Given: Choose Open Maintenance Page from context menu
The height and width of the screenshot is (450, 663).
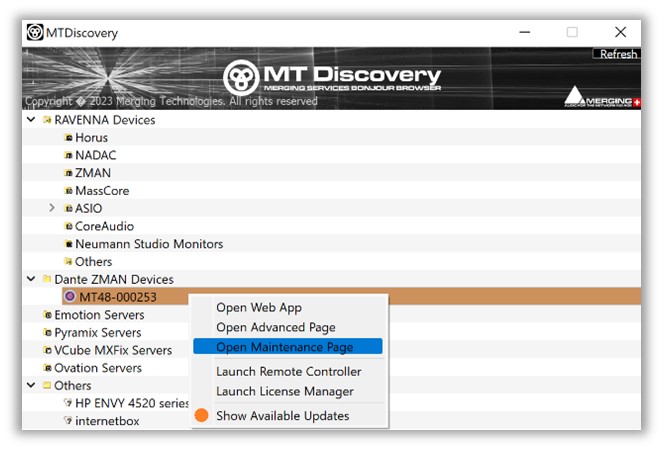Looking at the screenshot, I should (284, 347).
